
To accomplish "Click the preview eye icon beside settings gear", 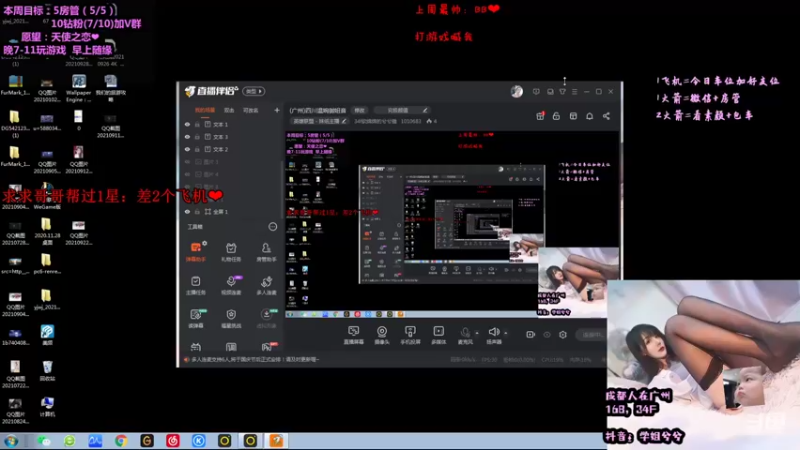I will coord(547,335).
